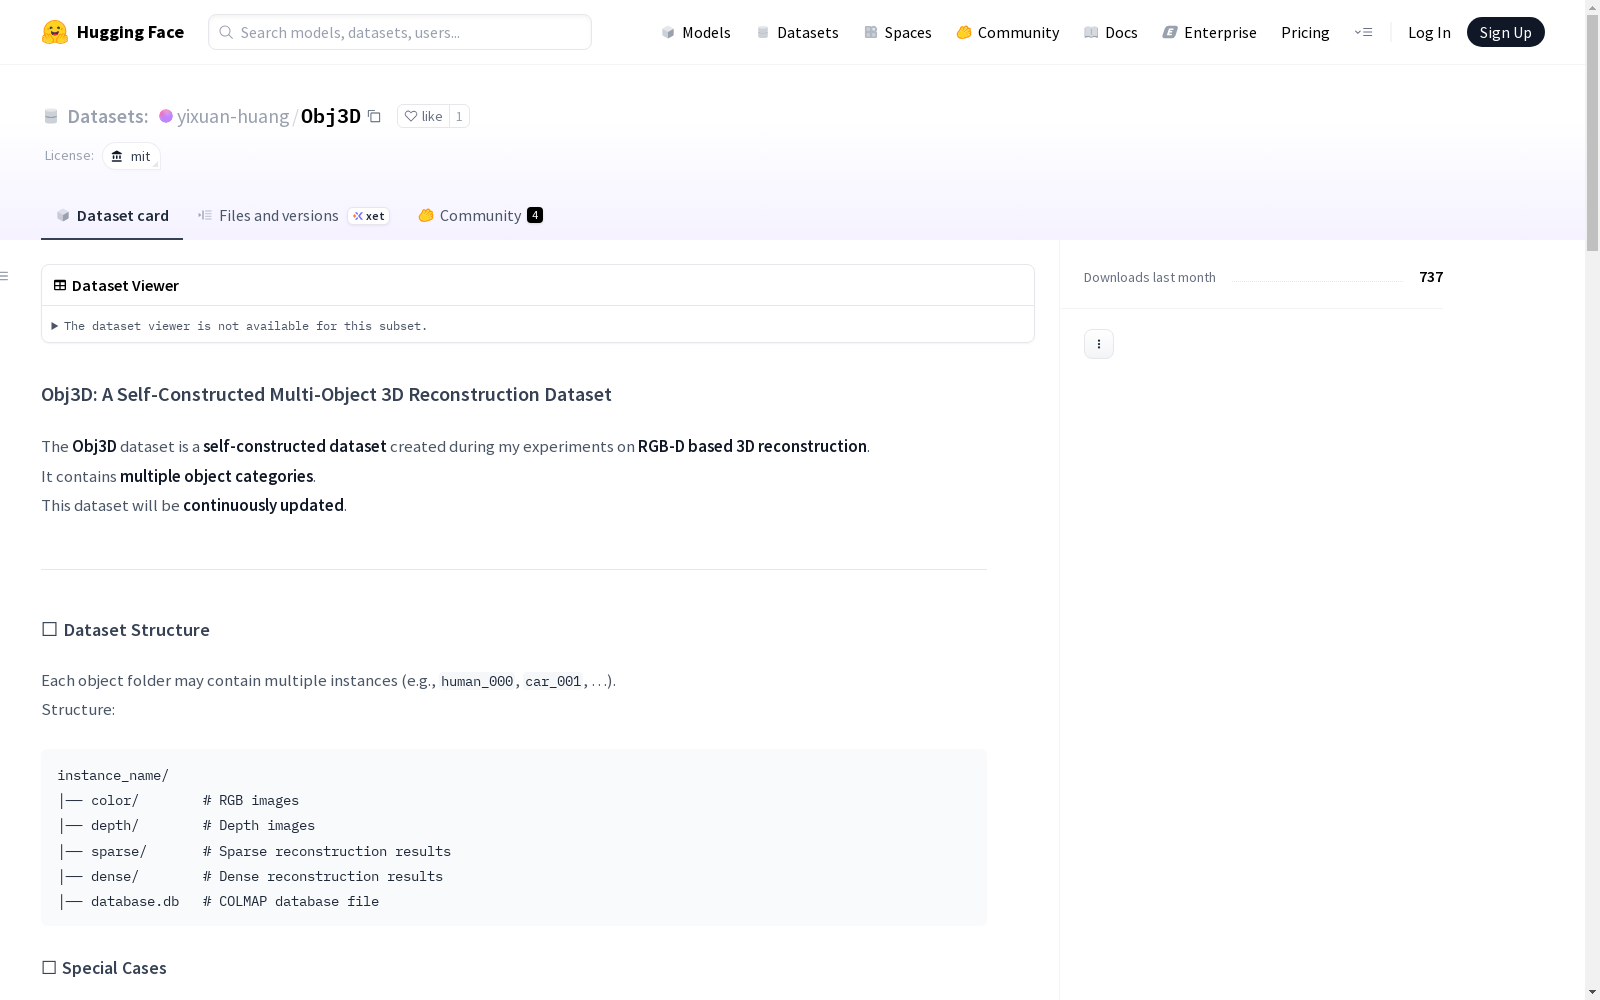Screen dimensions: 1600x1000
Task: Click the search magnifier icon
Action: (226, 32)
